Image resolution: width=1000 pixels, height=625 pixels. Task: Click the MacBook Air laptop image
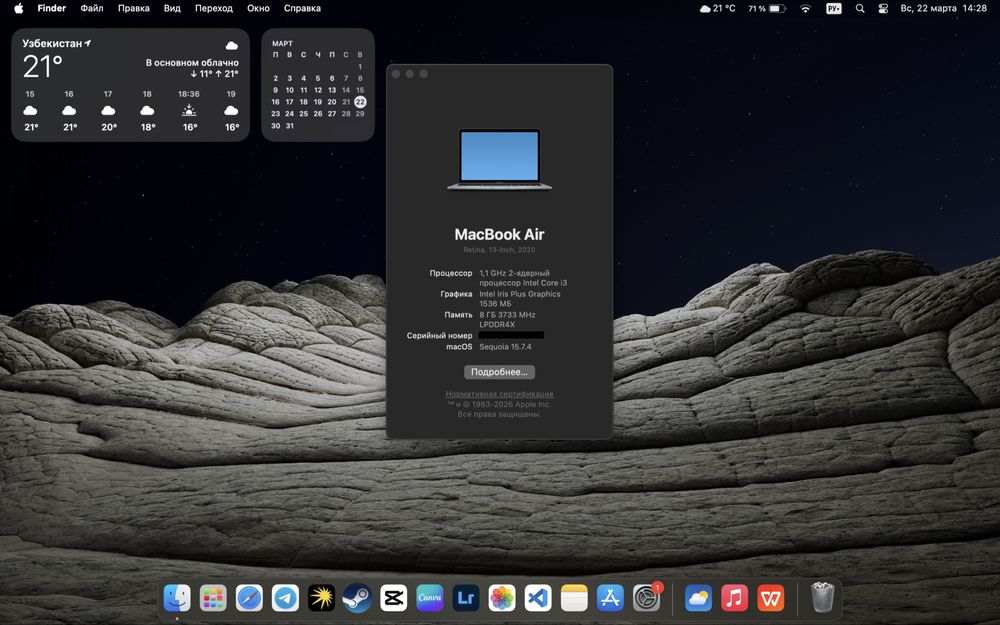tap(499, 159)
